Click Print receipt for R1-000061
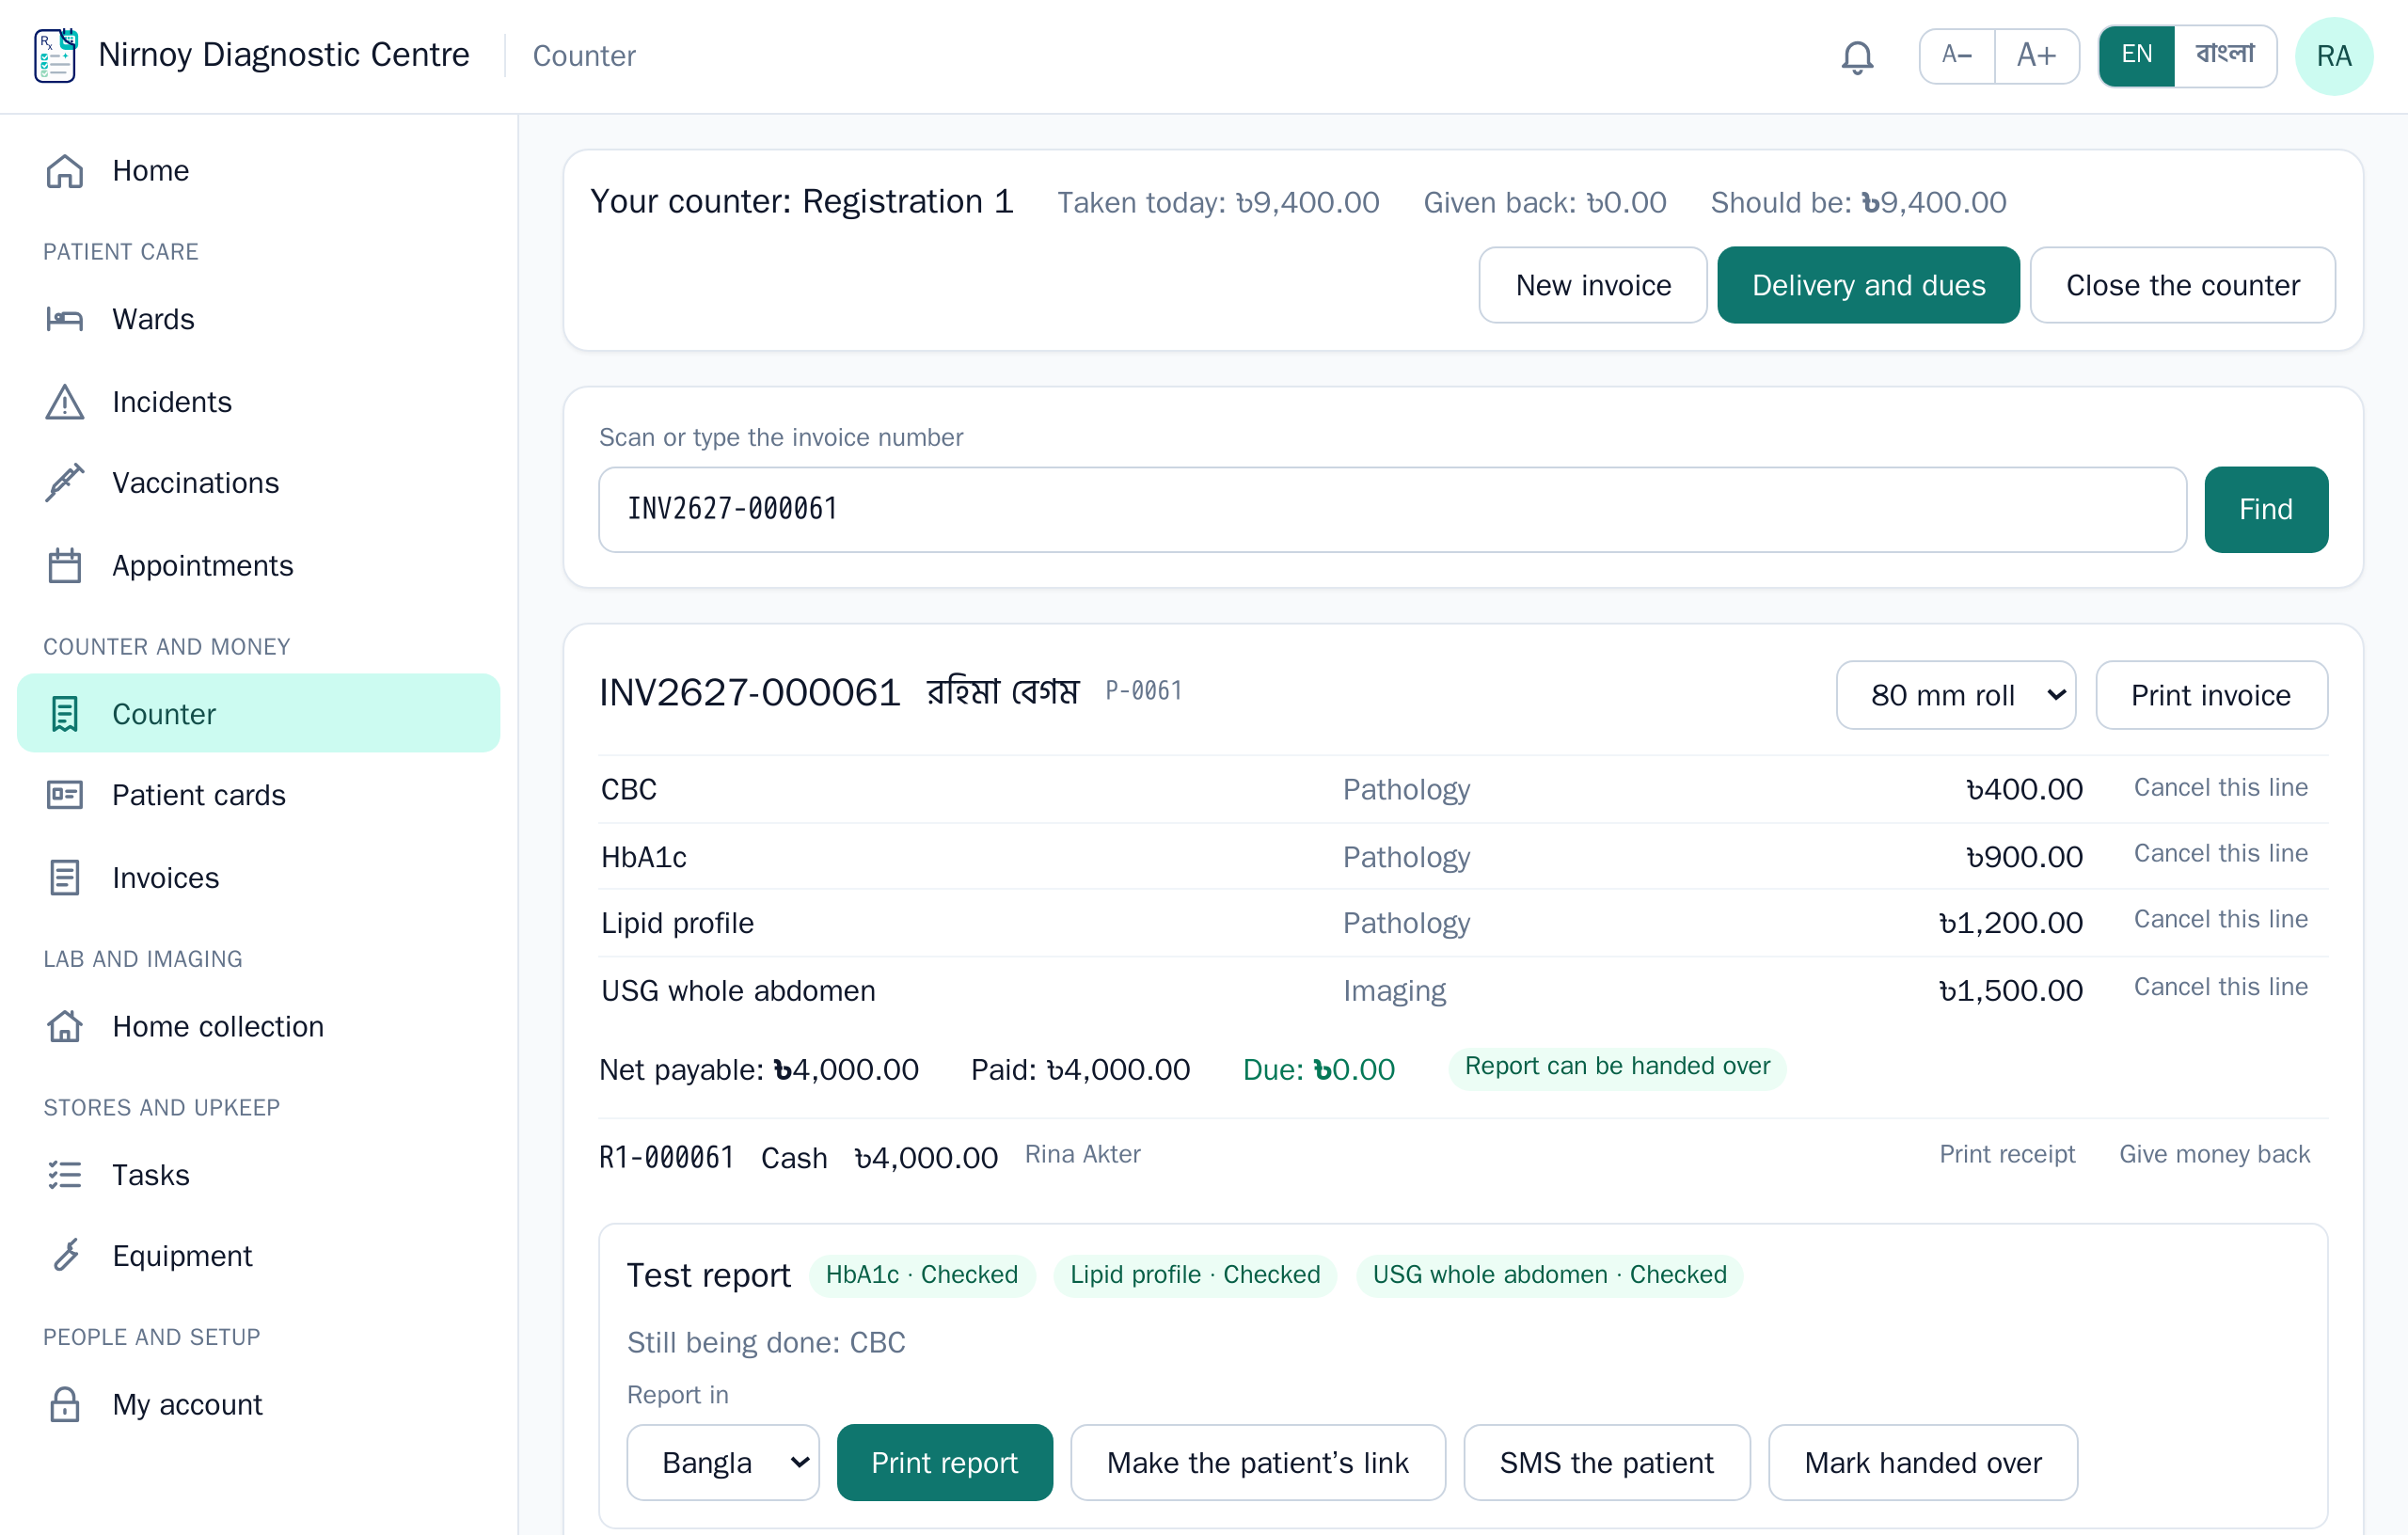Image resolution: width=2408 pixels, height=1535 pixels. pos(2007,1154)
